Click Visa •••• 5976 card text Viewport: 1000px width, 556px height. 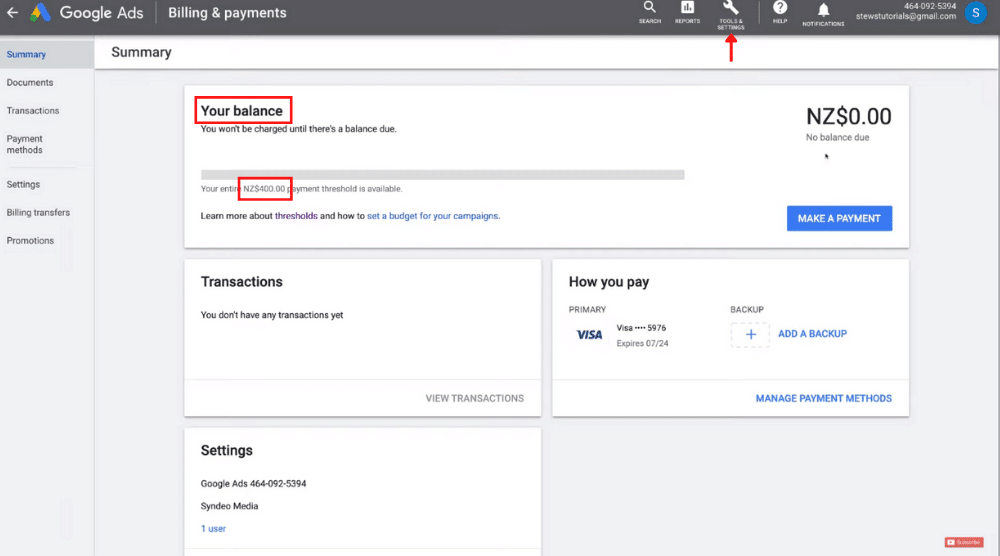click(x=641, y=328)
